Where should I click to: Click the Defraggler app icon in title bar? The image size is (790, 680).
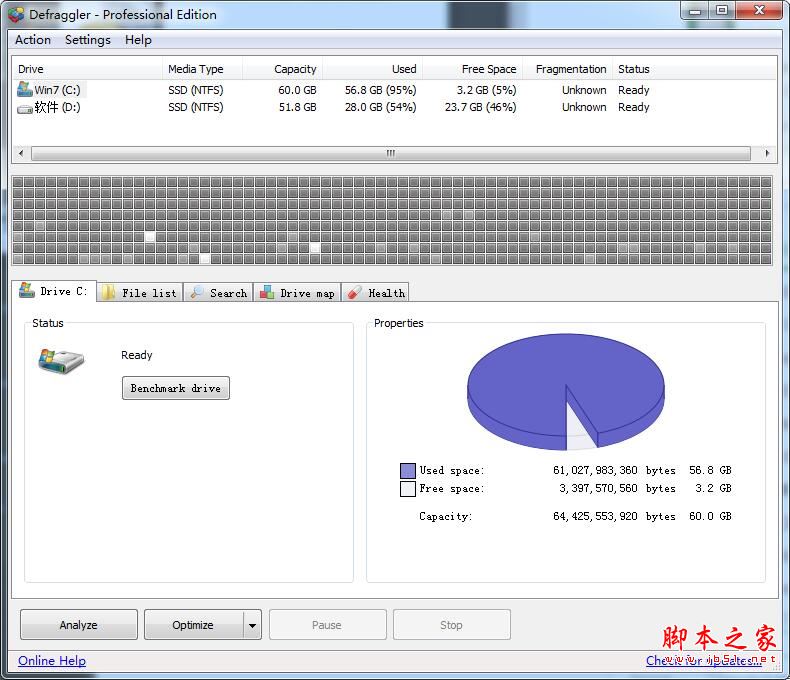click(16, 15)
